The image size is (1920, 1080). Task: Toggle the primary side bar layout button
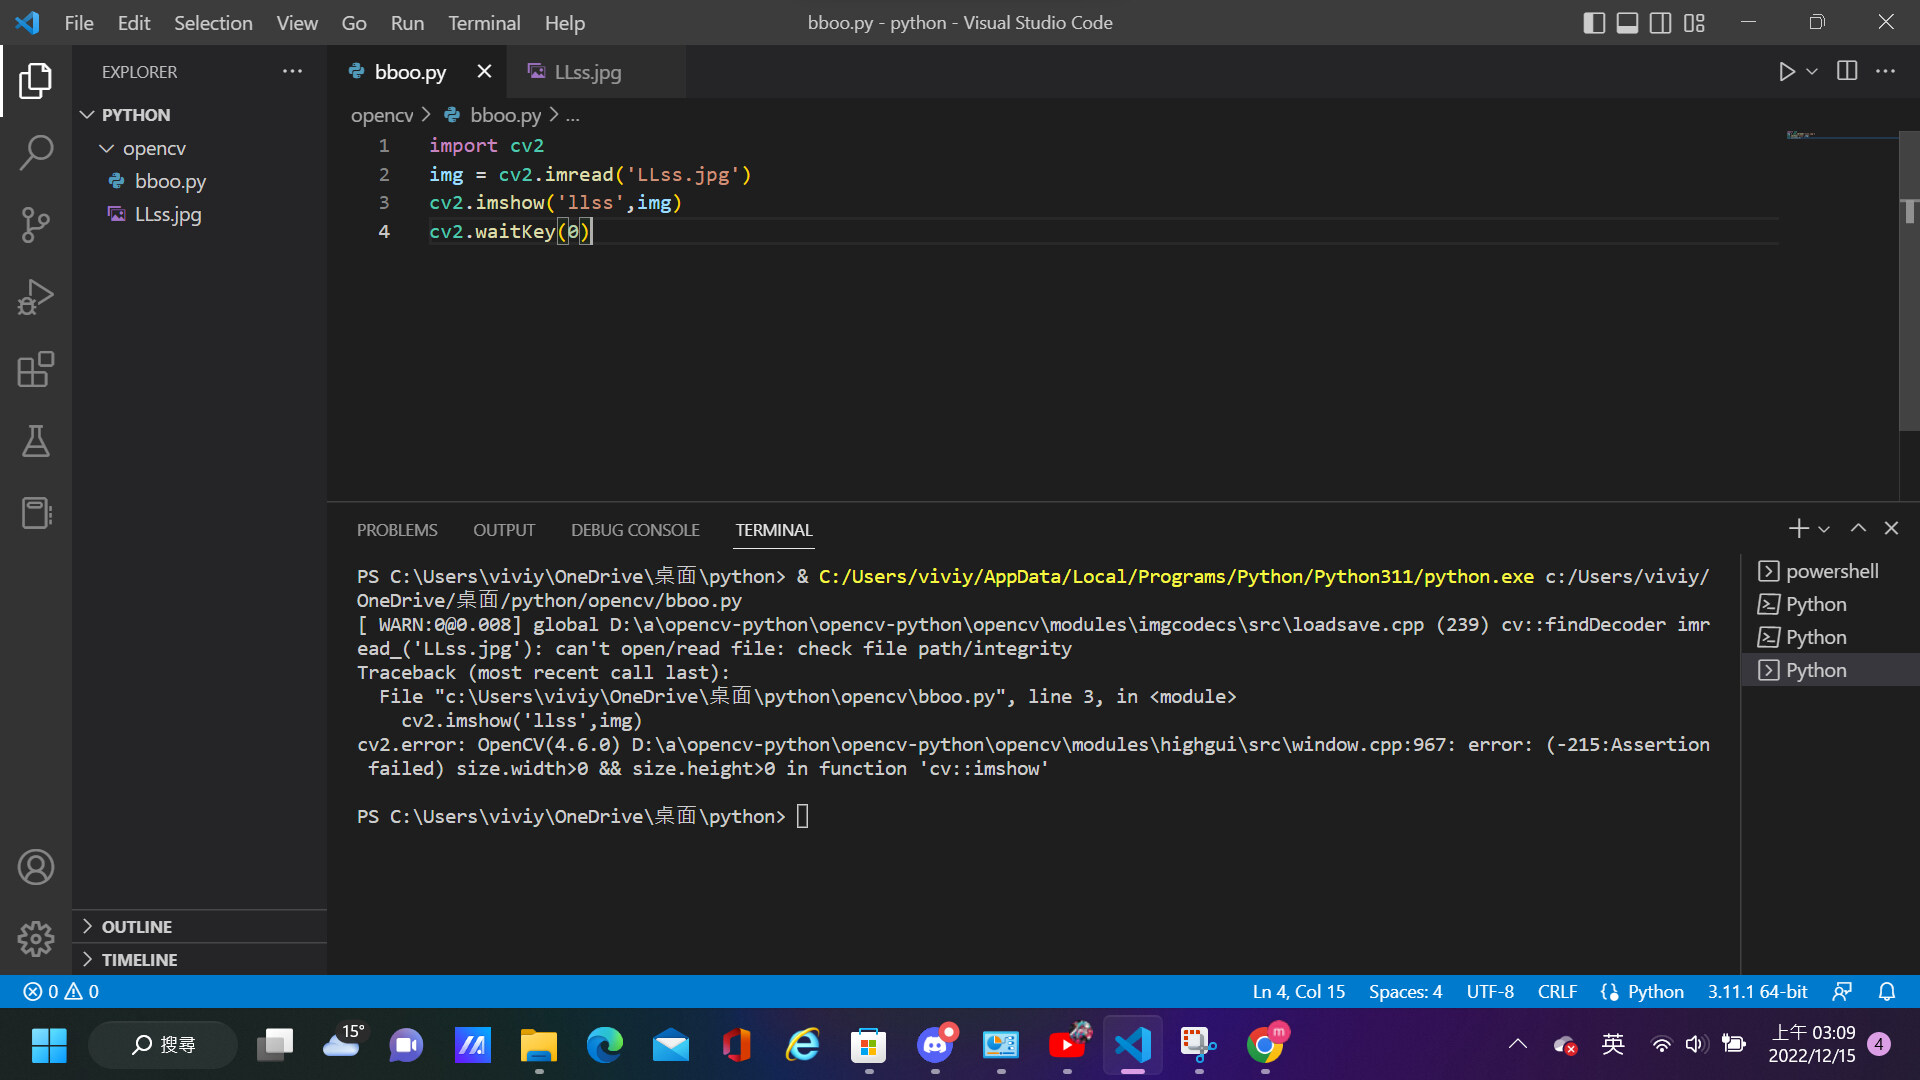pos(1594,23)
